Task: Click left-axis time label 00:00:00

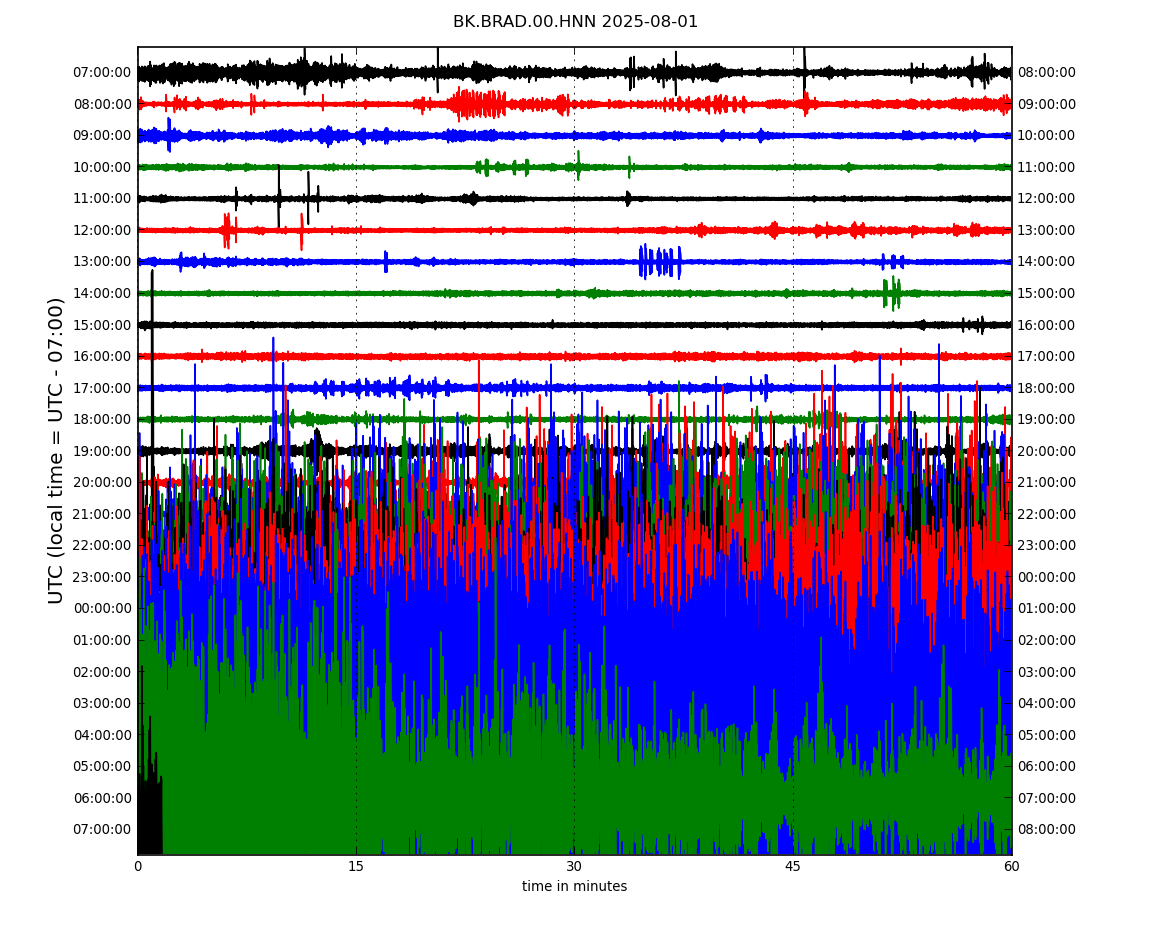Action: click(x=102, y=609)
